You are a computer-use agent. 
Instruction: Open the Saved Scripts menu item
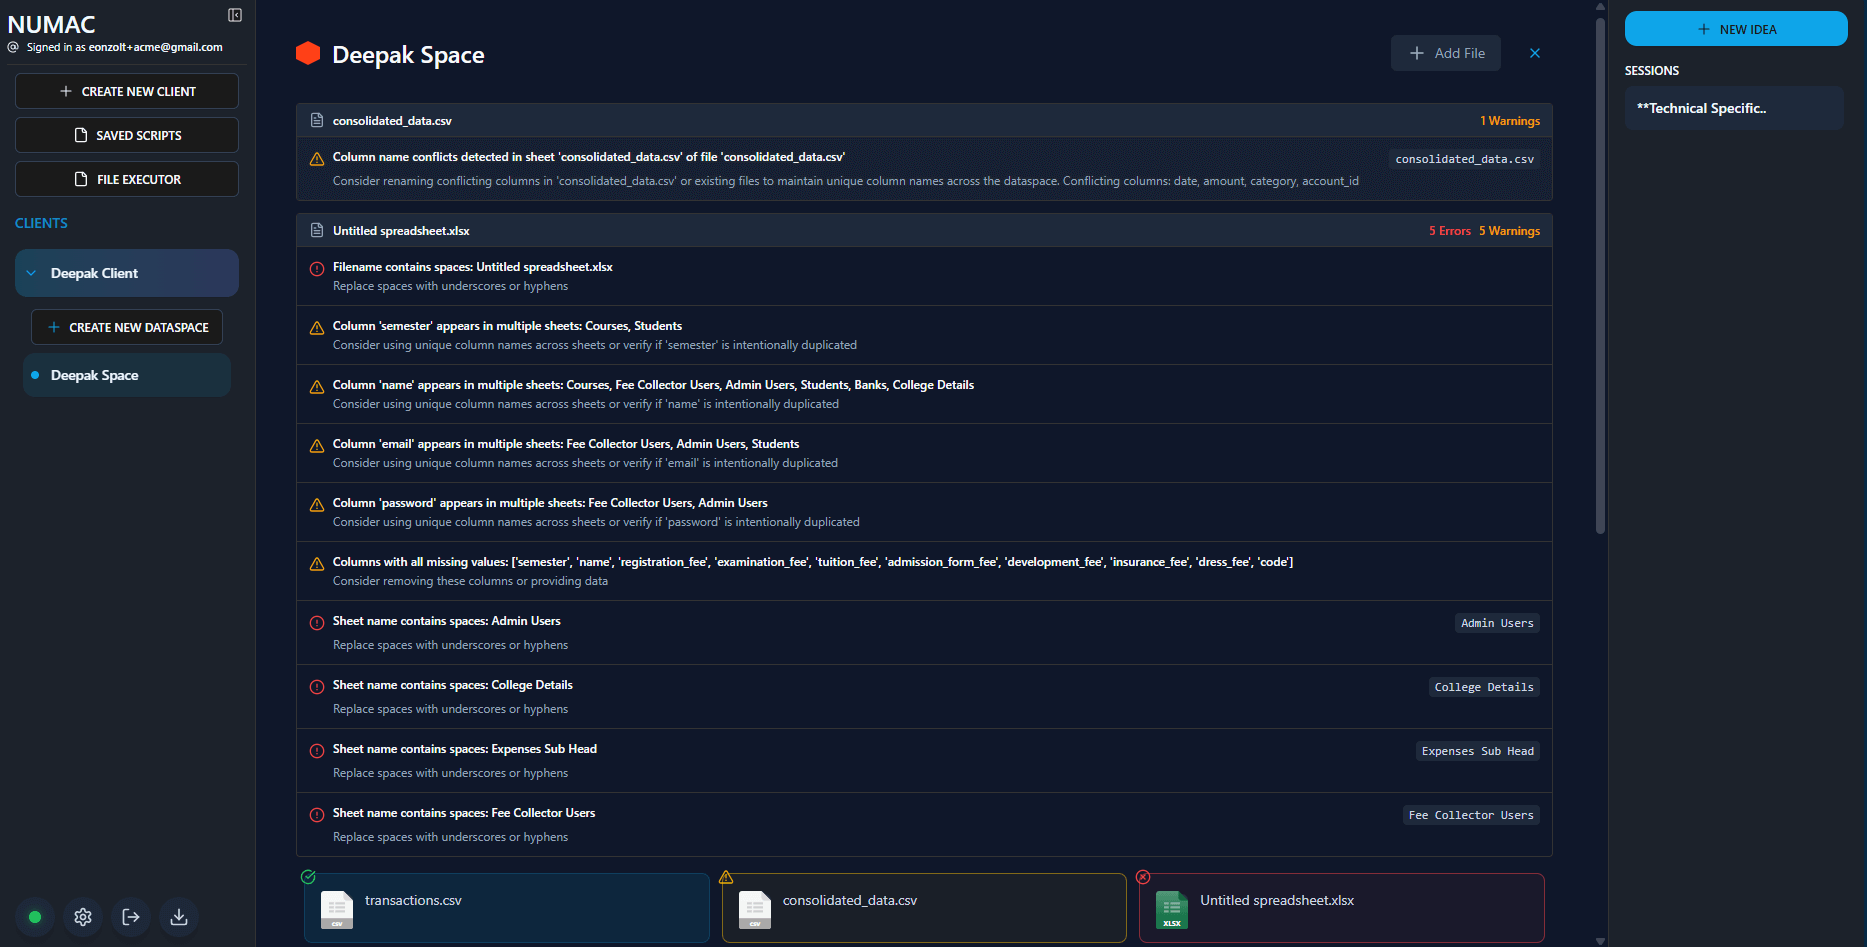coord(127,135)
